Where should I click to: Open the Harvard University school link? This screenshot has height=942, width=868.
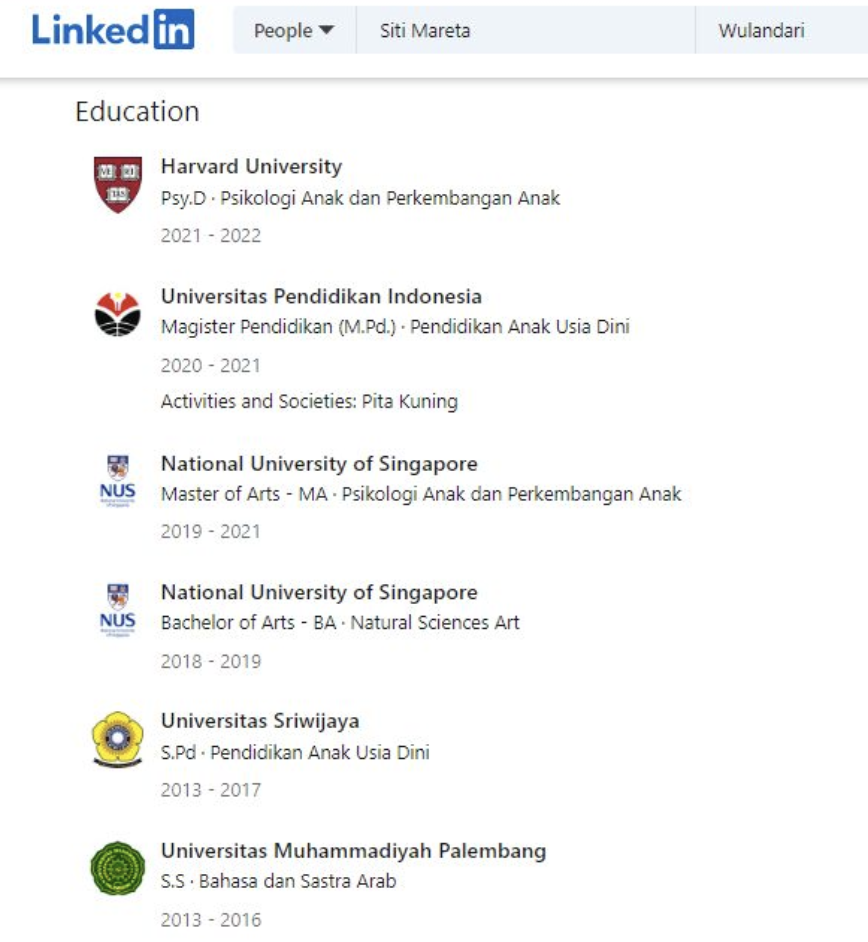[251, 166]
